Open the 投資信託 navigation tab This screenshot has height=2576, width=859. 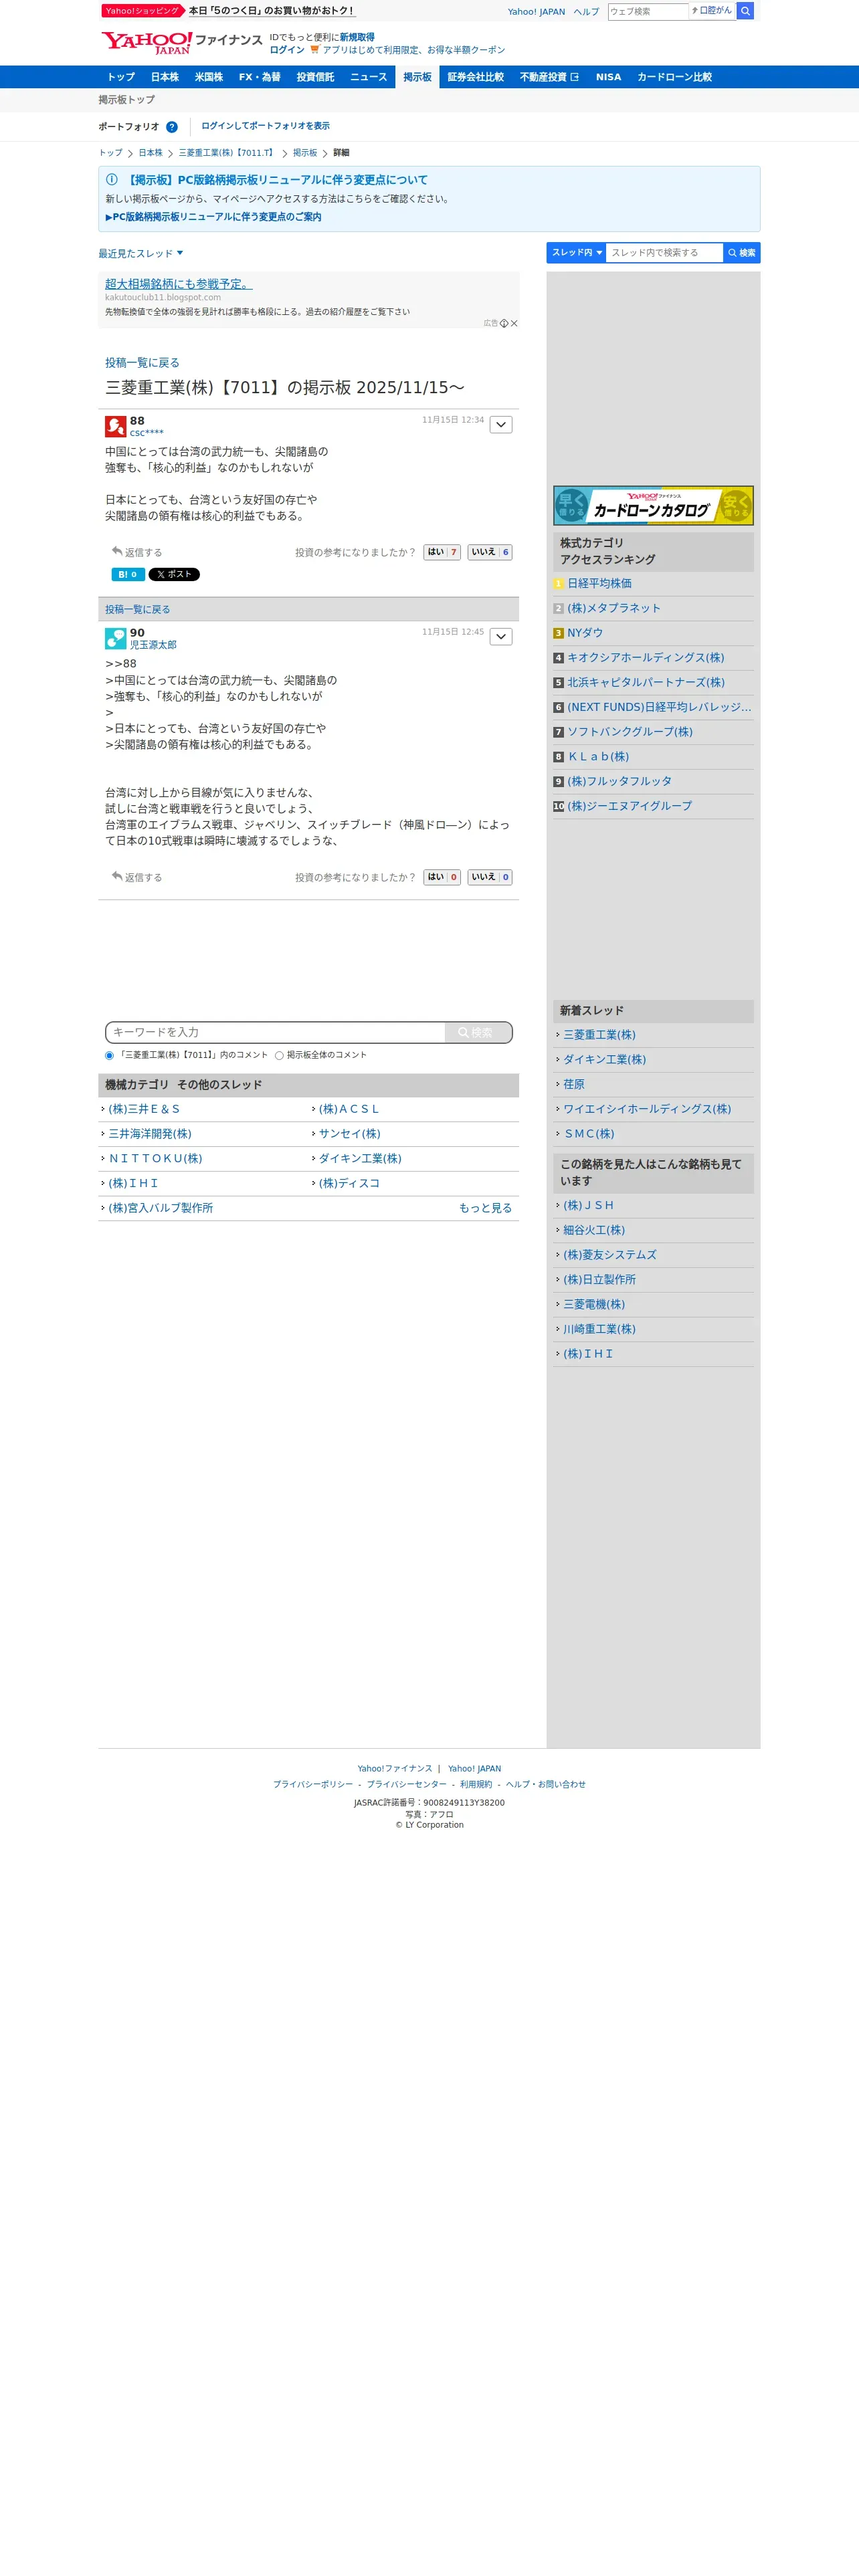pos(315,77)
